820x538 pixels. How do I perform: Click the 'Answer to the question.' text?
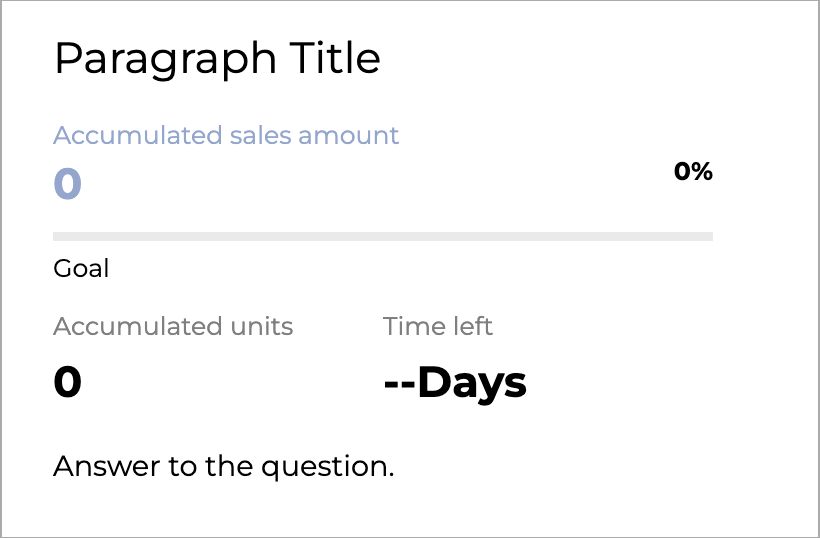223,466
